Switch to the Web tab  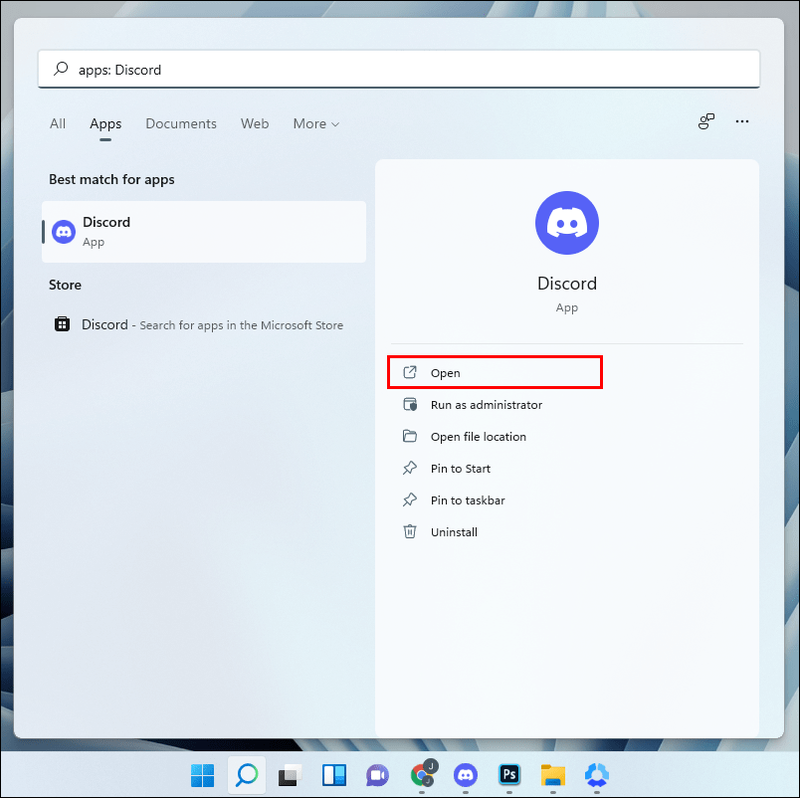(255, 124)
